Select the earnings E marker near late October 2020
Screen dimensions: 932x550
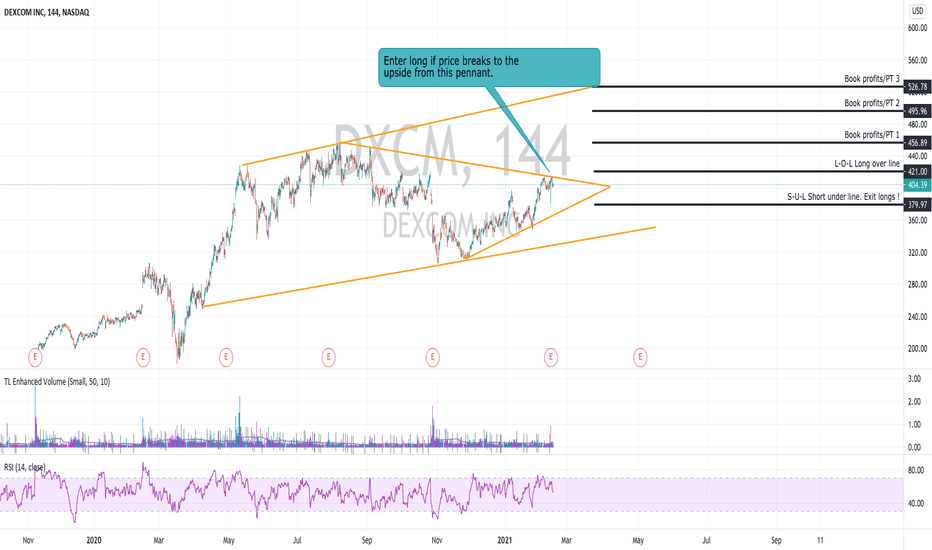tap(433, 357)
